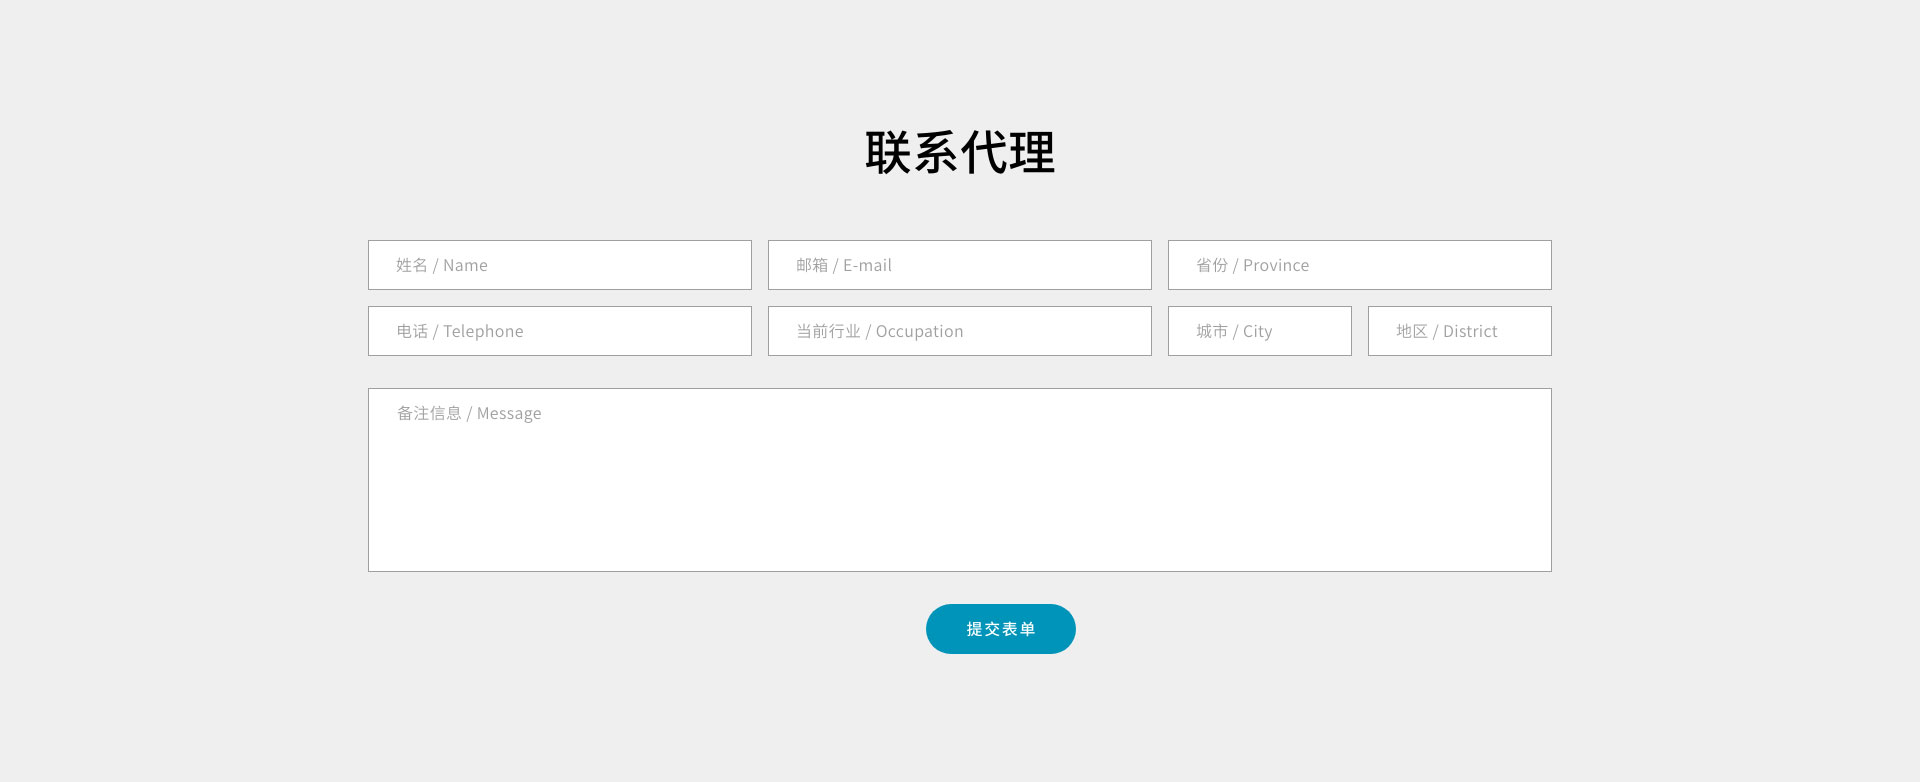
Task: Click the 联系代理 heading text
Action: pos(960,153)
